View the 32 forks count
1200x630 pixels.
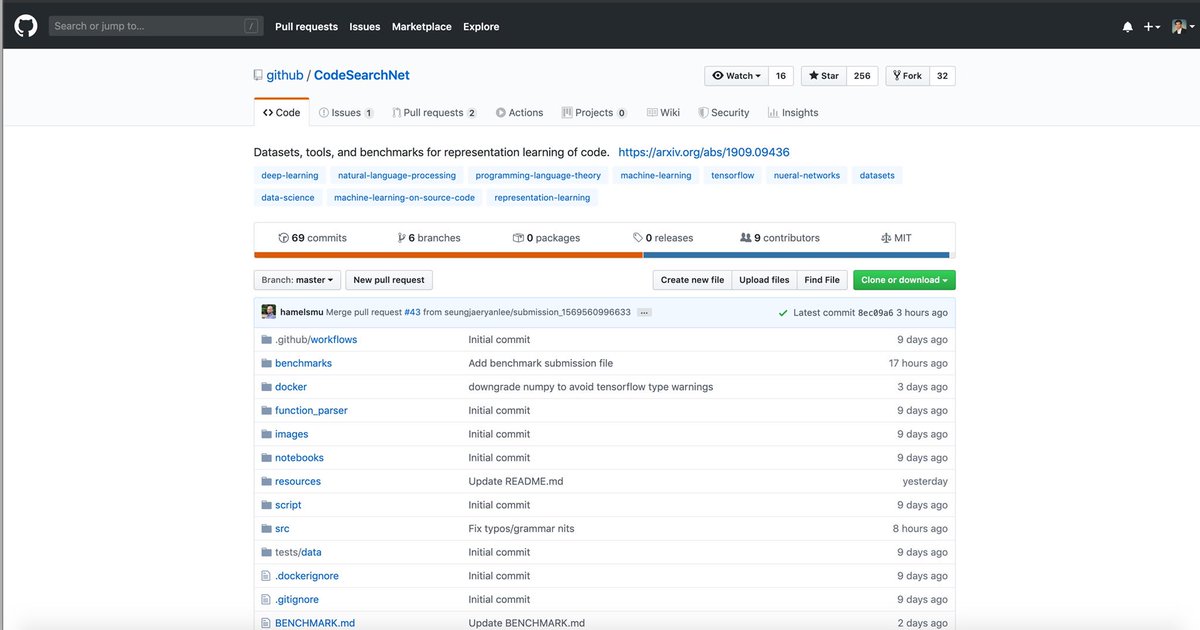[x=942, y=76]
